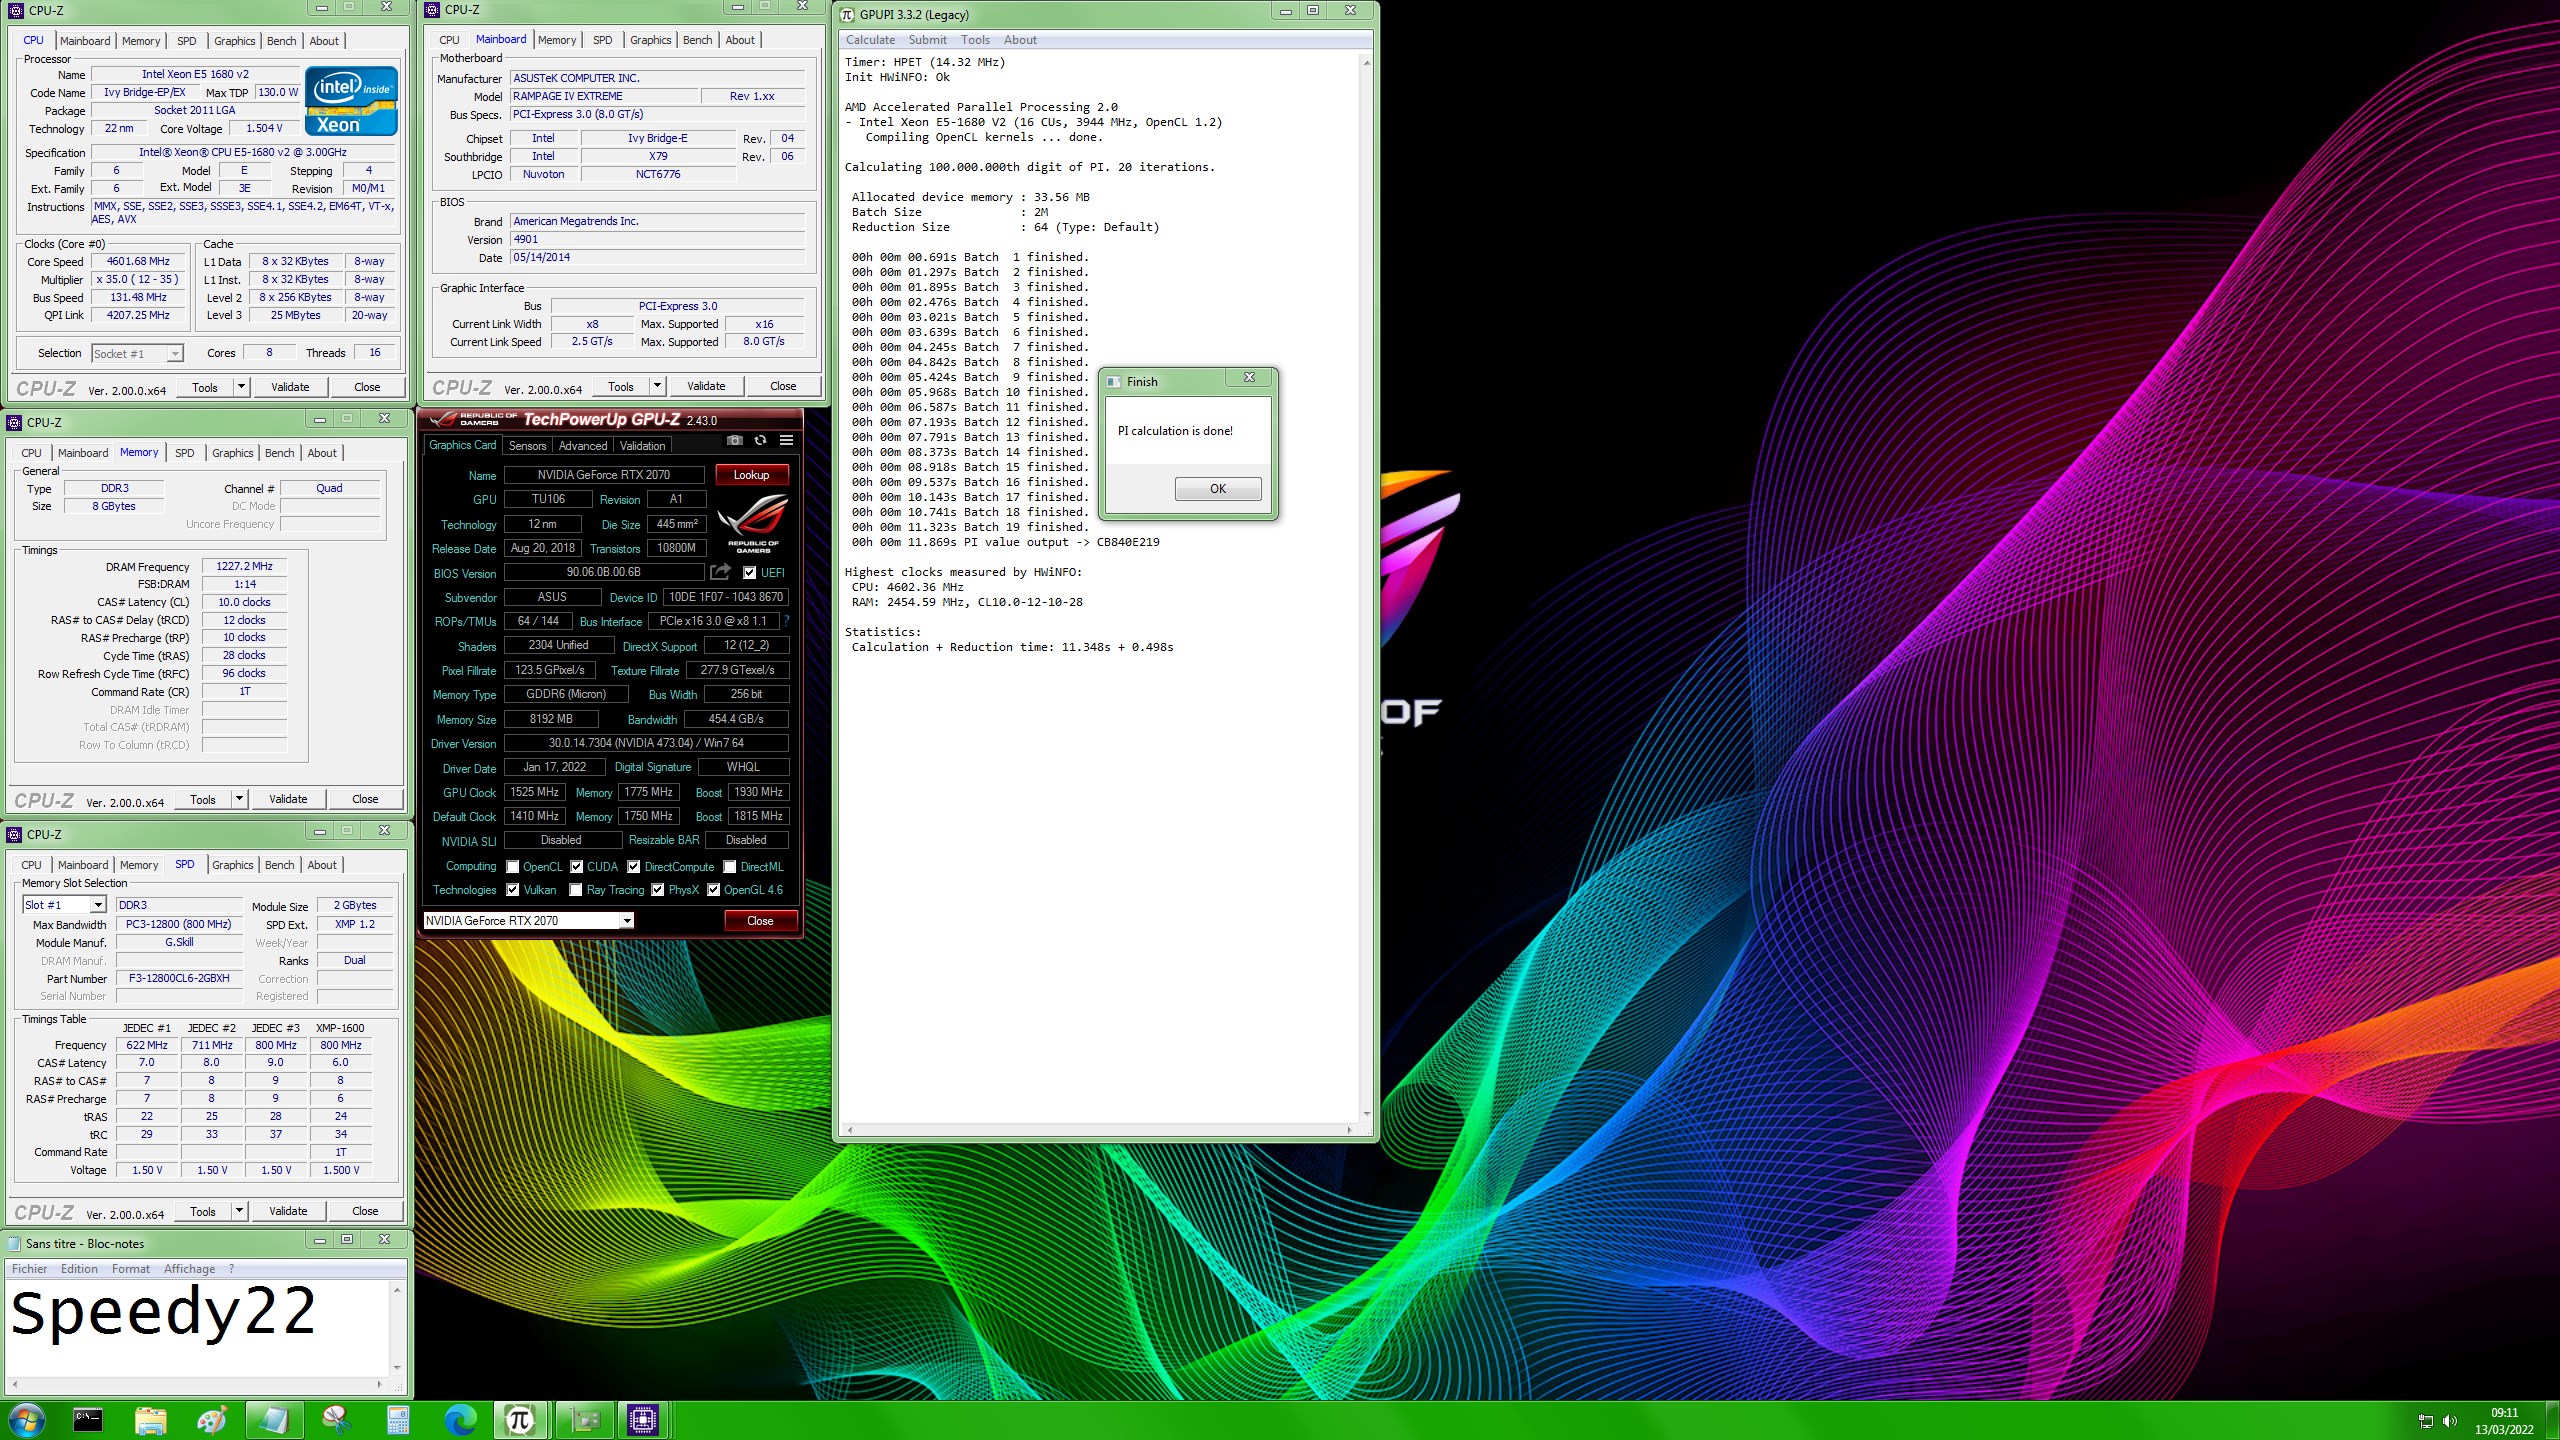This screenshot has width=2560, height=1440.
Task: Open Command Prompt from the taskbar
Action: (x=88, y=1419)
